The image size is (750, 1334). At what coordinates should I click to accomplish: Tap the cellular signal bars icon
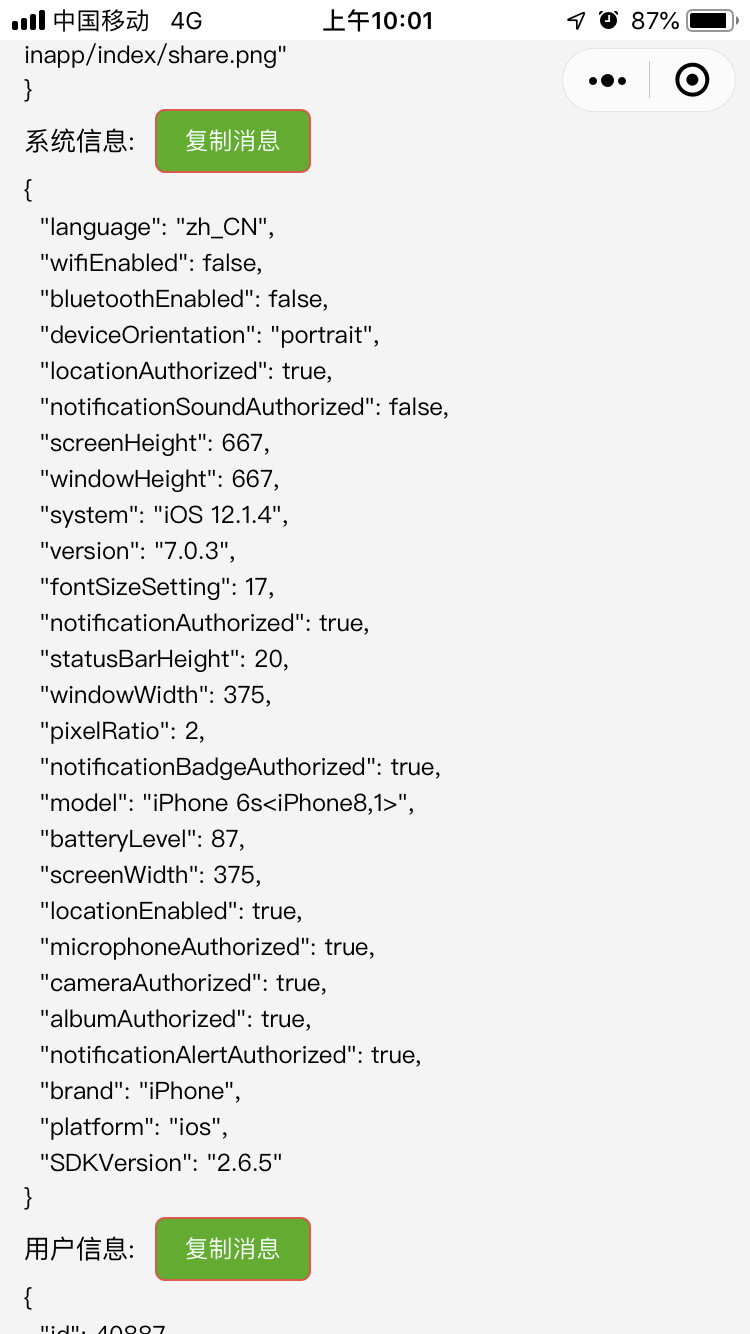coord(29,20)
